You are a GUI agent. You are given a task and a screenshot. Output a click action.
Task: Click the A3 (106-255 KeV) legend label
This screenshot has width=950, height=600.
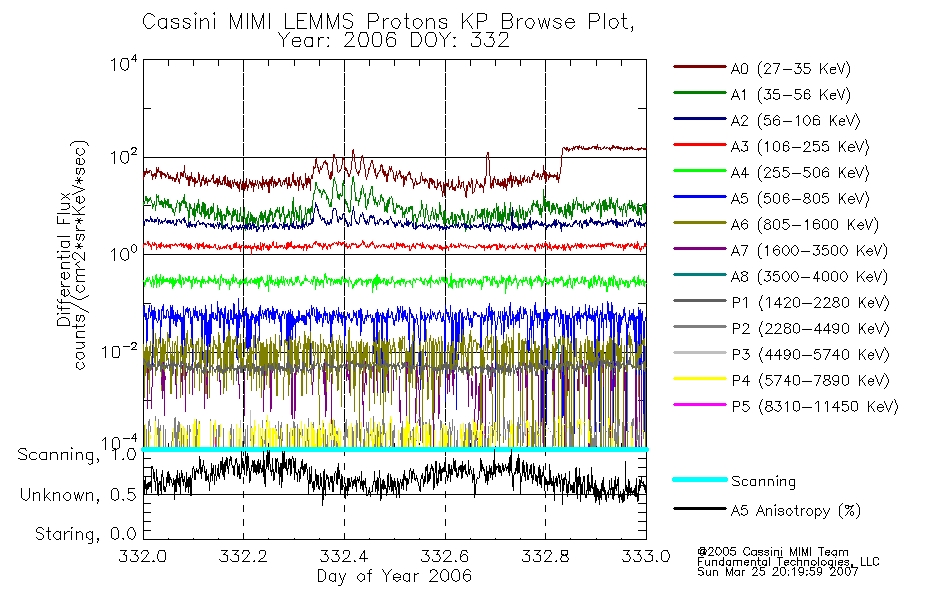pos(800,147)
